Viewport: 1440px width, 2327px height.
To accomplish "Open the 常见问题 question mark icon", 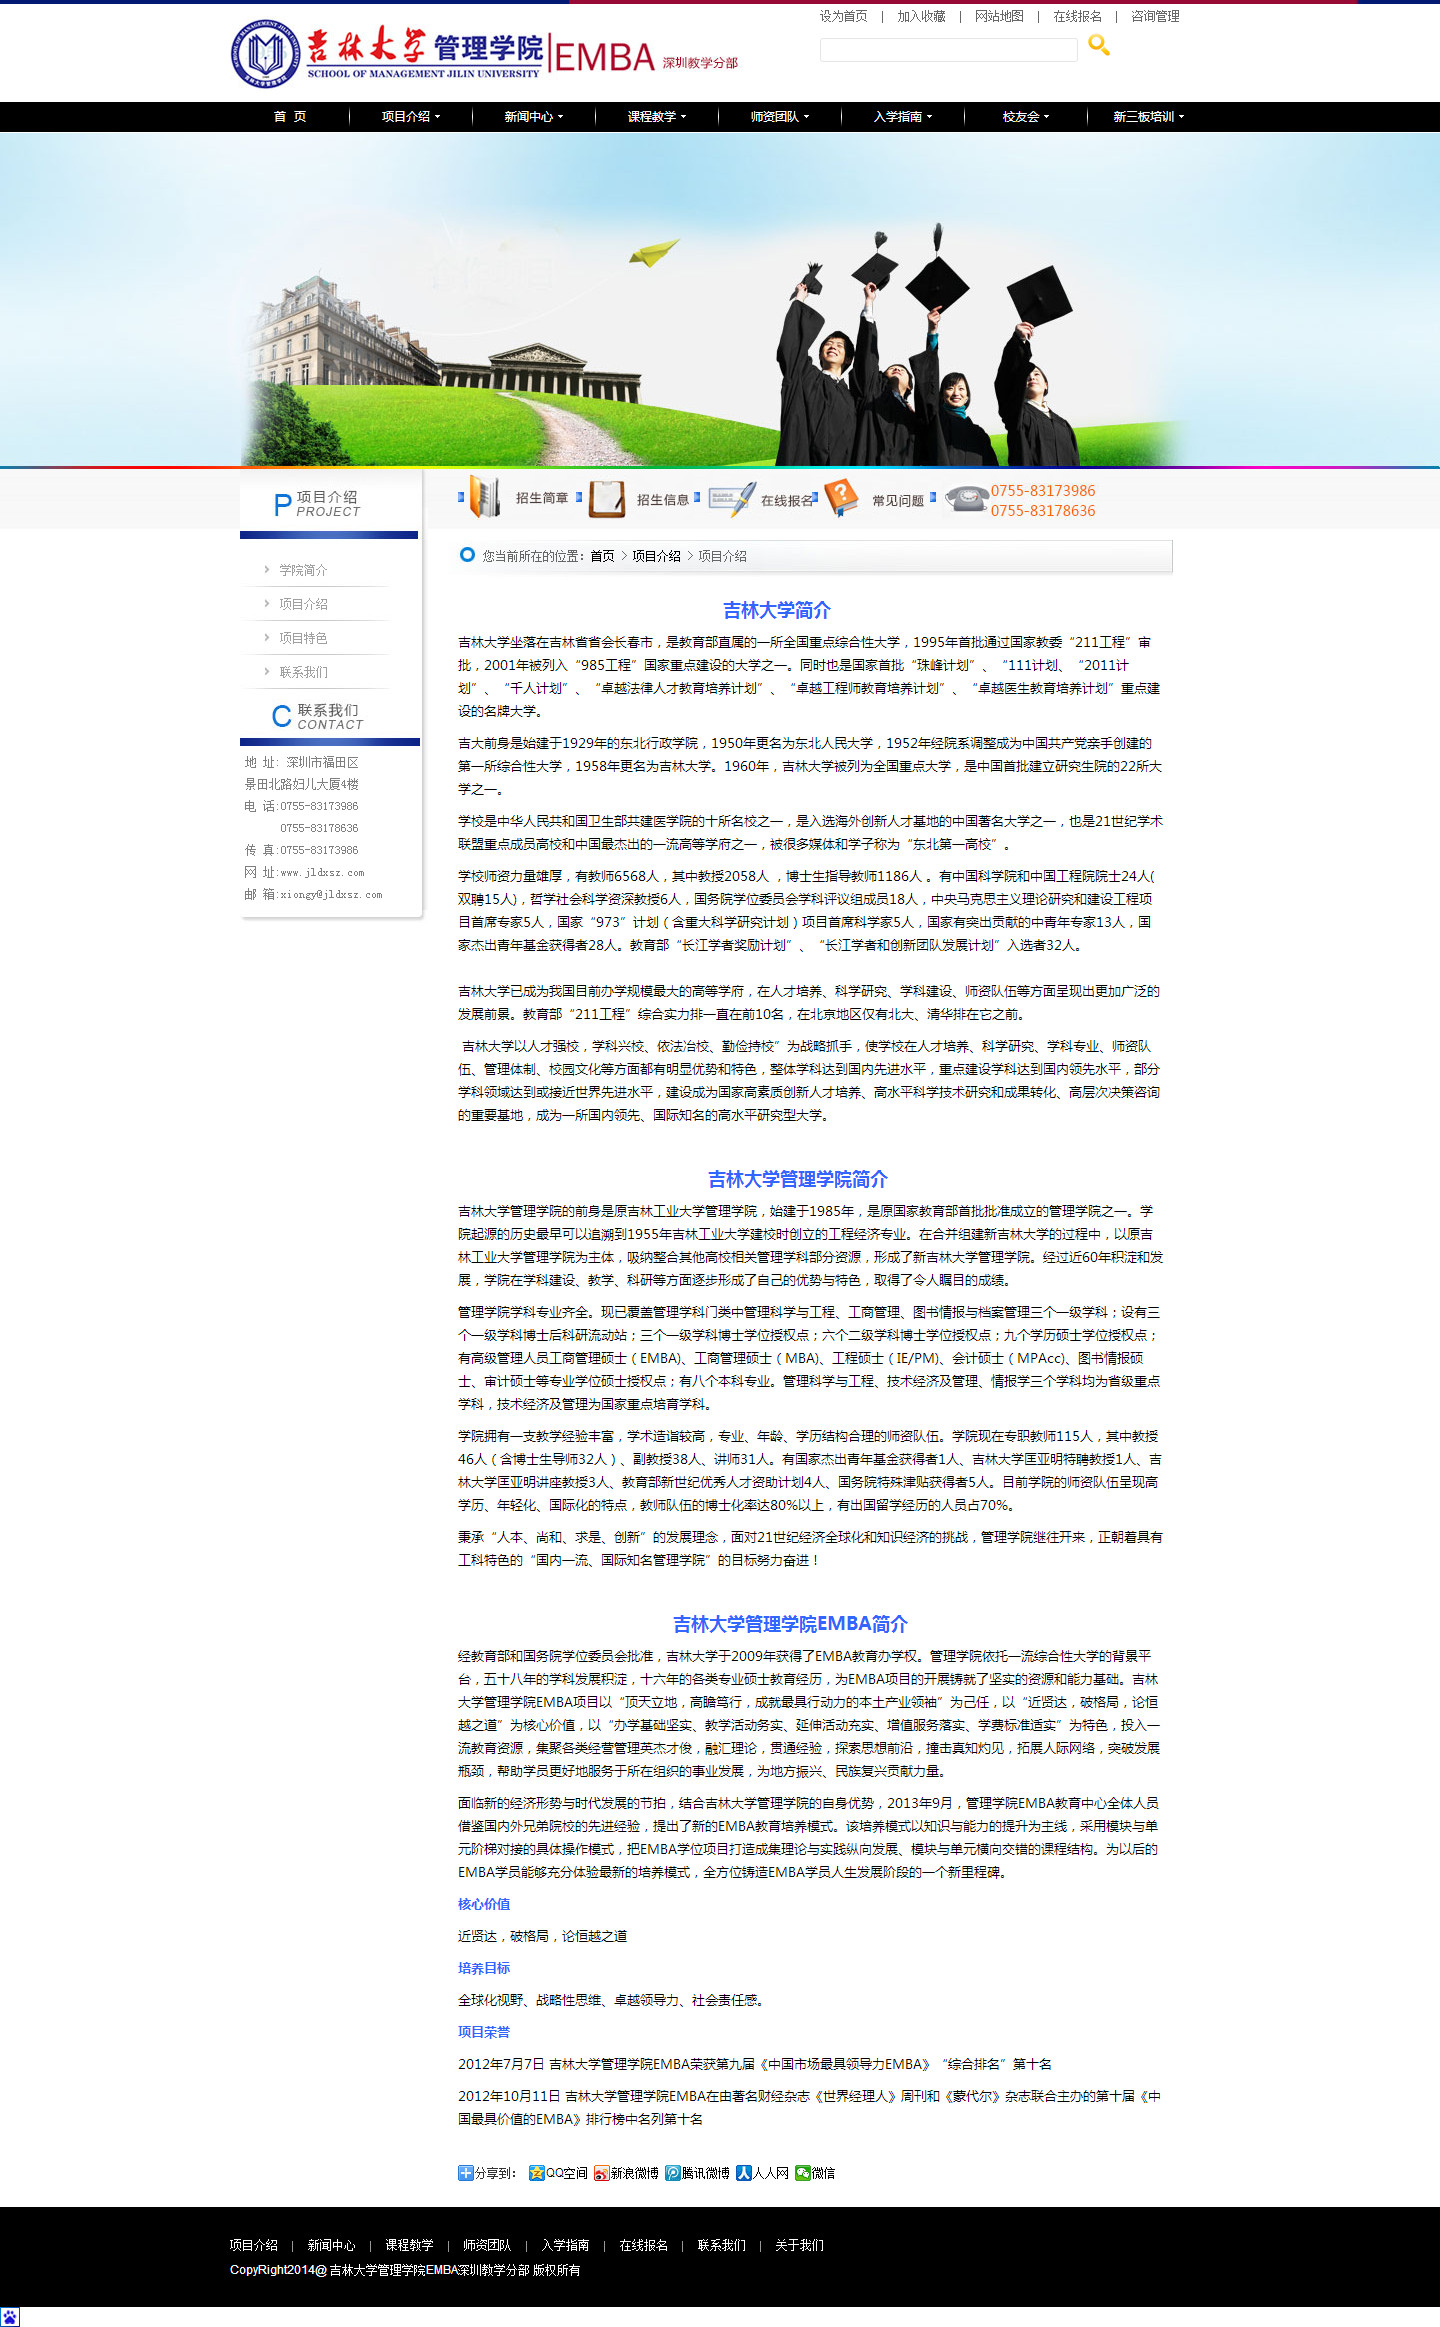I will [x=842, y=497].
